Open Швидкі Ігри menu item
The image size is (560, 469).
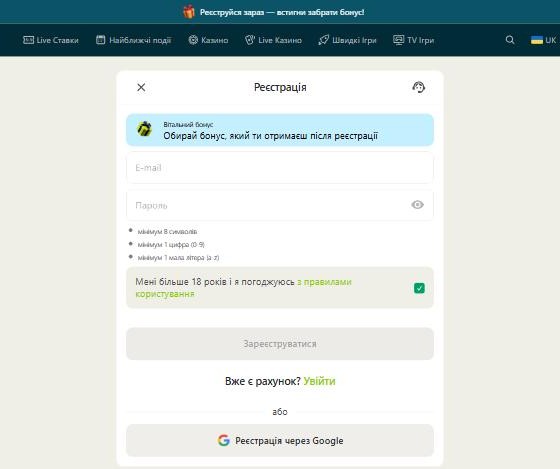(x=347, y=40)
